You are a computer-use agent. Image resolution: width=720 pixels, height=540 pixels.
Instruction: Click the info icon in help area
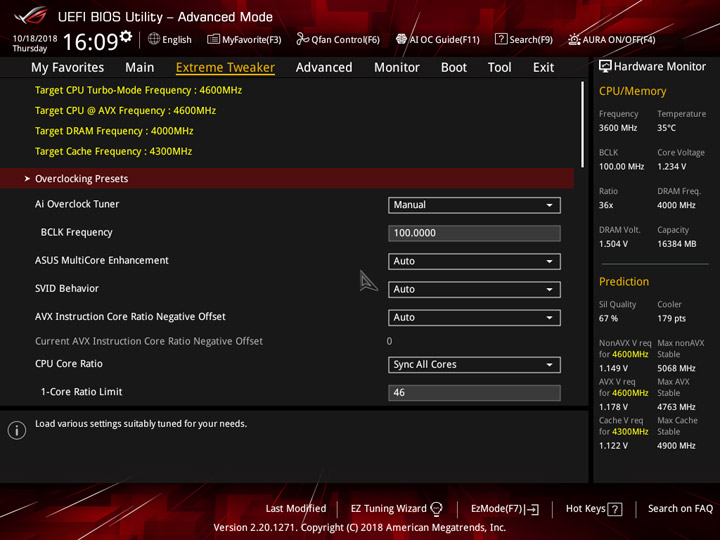click(x=17, y=430)
